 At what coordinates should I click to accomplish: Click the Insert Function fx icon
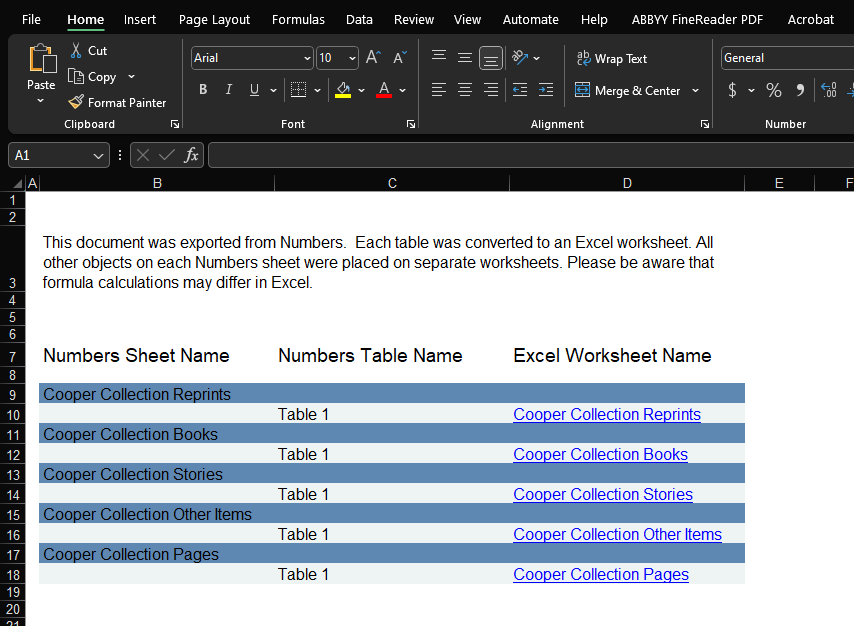point(191,155)
